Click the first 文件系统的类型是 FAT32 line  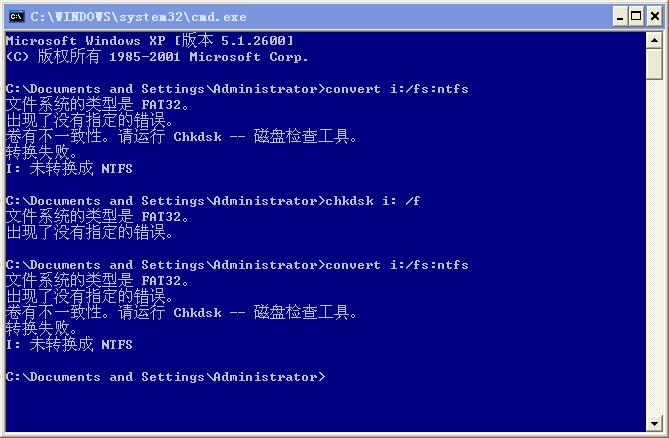tap(97, 104)
